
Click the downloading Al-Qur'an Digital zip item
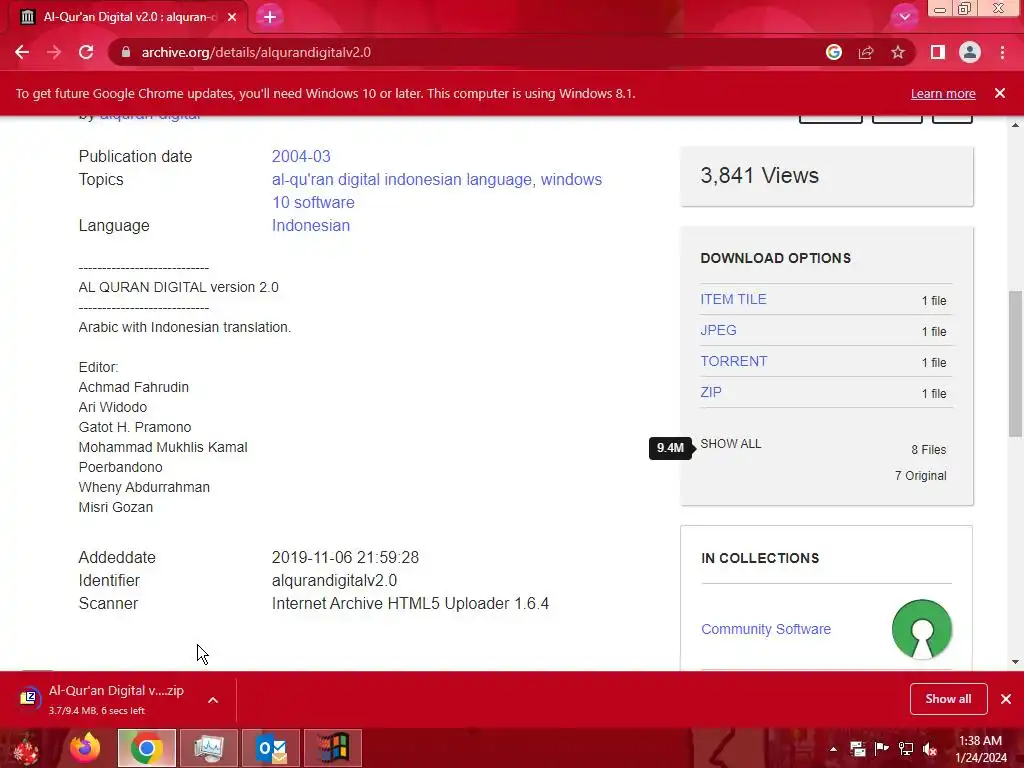(116, 699)
